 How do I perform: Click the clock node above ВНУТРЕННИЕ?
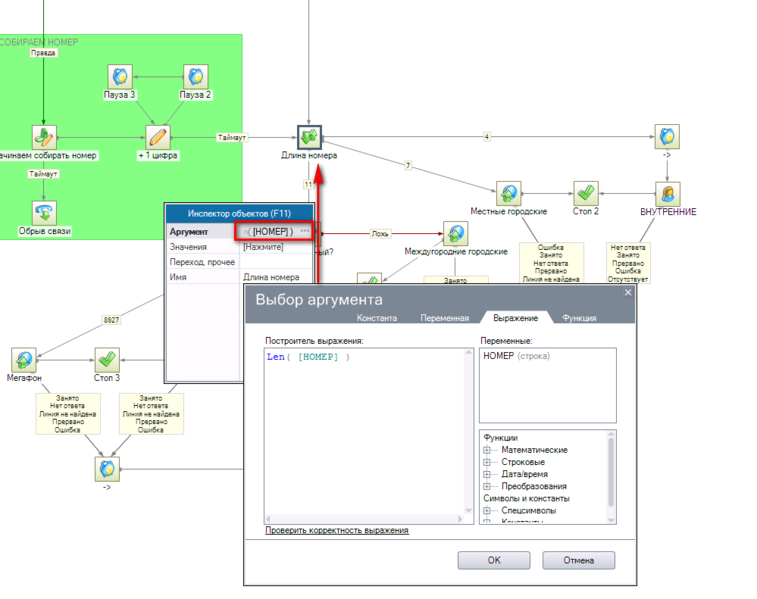[x=667, y=137]
